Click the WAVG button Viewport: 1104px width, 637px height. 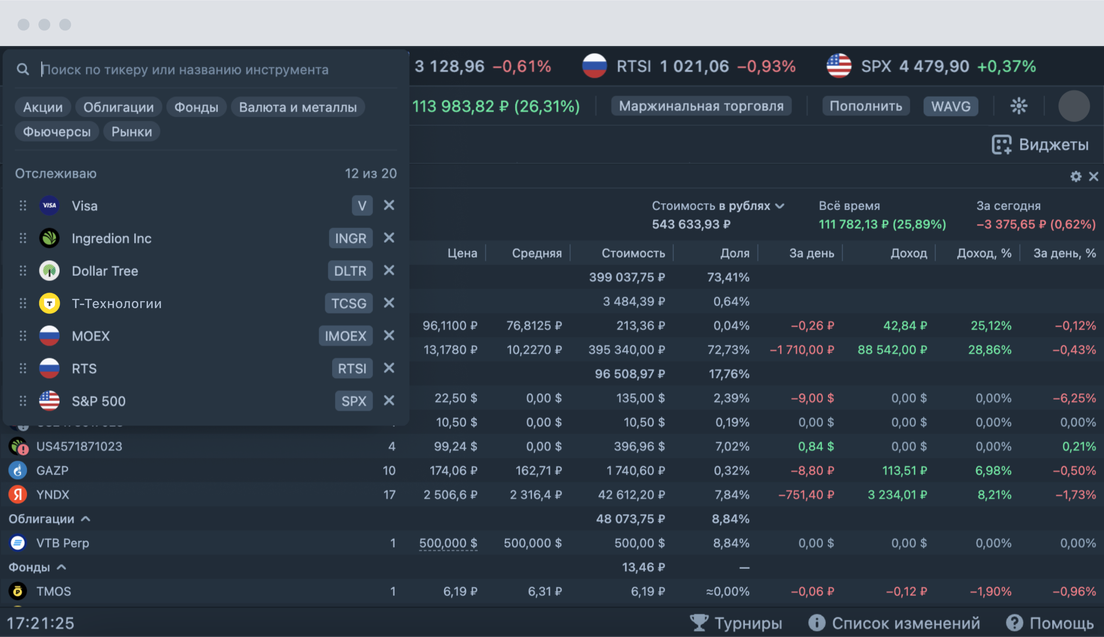[x=951, y=106]
